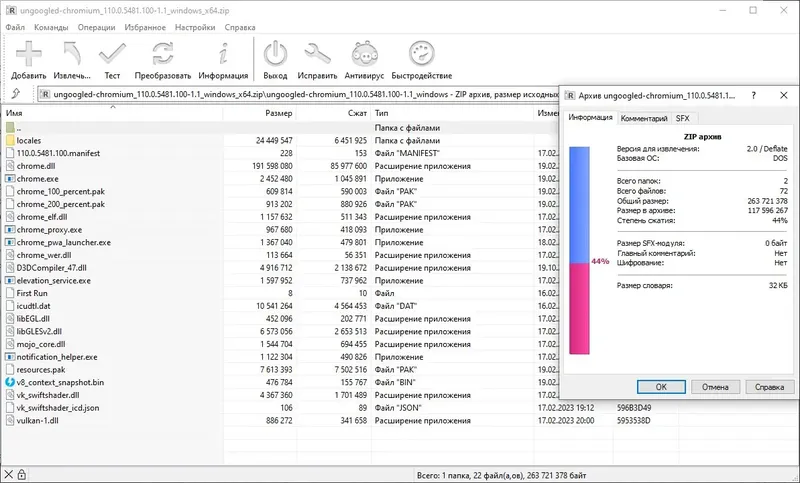Open the Справка menu
The width and height of the screenshot is (800, 483).
tap(240, 27)
